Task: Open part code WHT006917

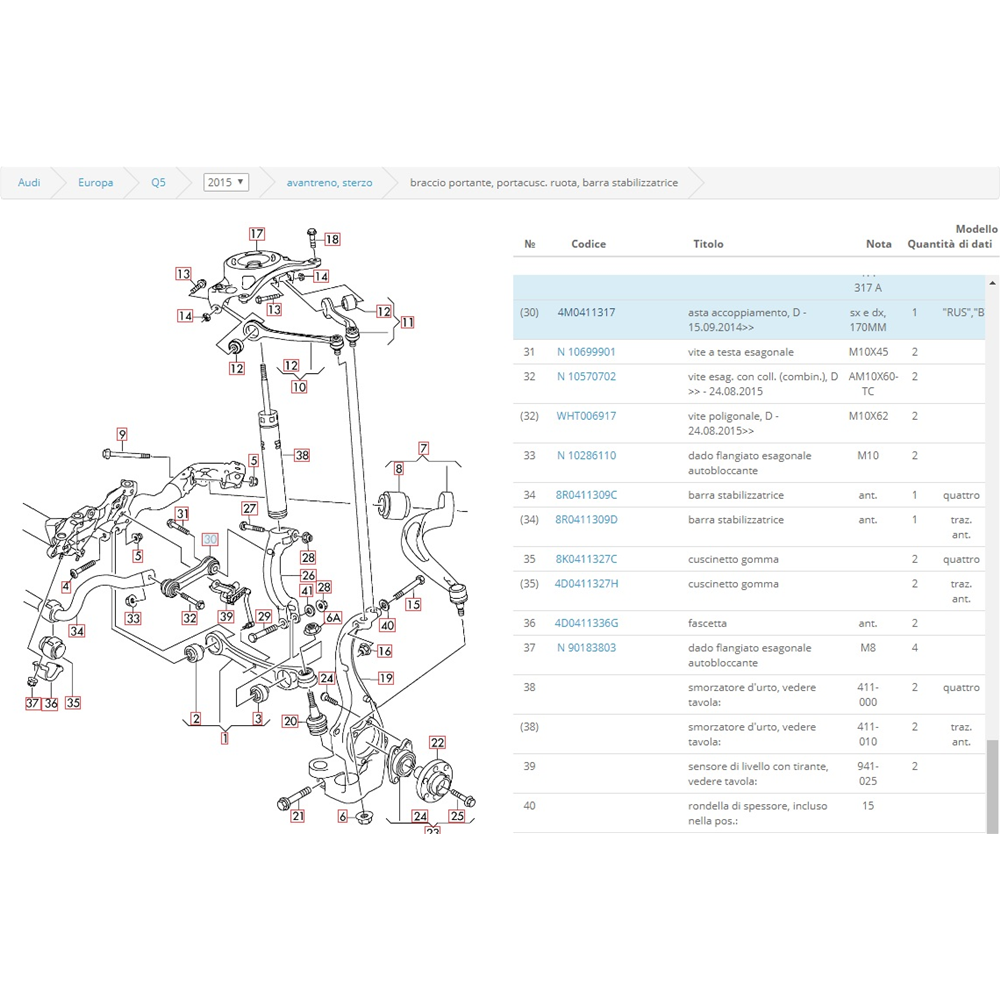Action: pyautogui.click(x=586, y=416)
